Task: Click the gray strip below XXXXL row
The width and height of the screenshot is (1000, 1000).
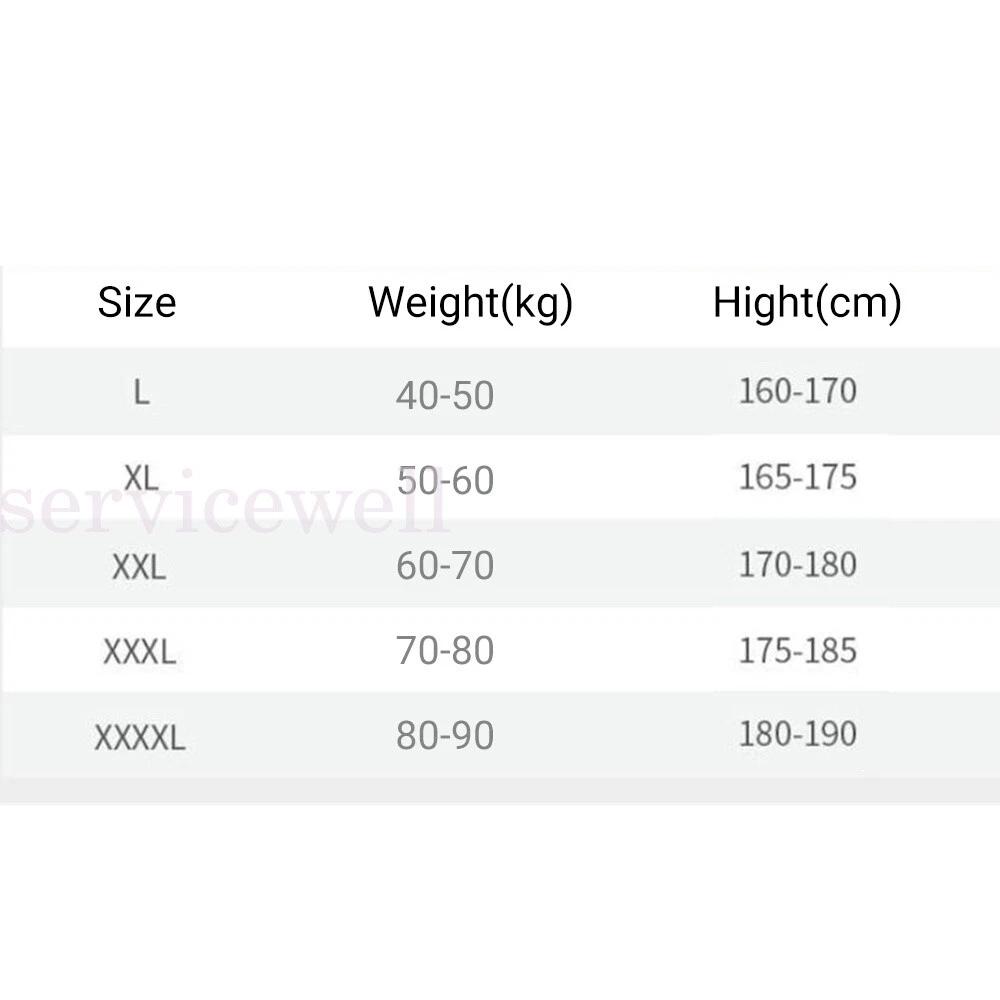Action: (500, 793)
